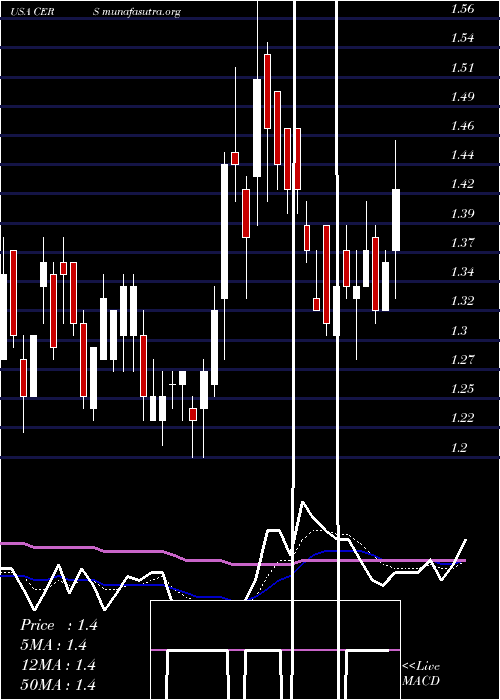Screen dimensions: 500x700
Task: Select the 1.39 price axis label
Action: point(462,213)
